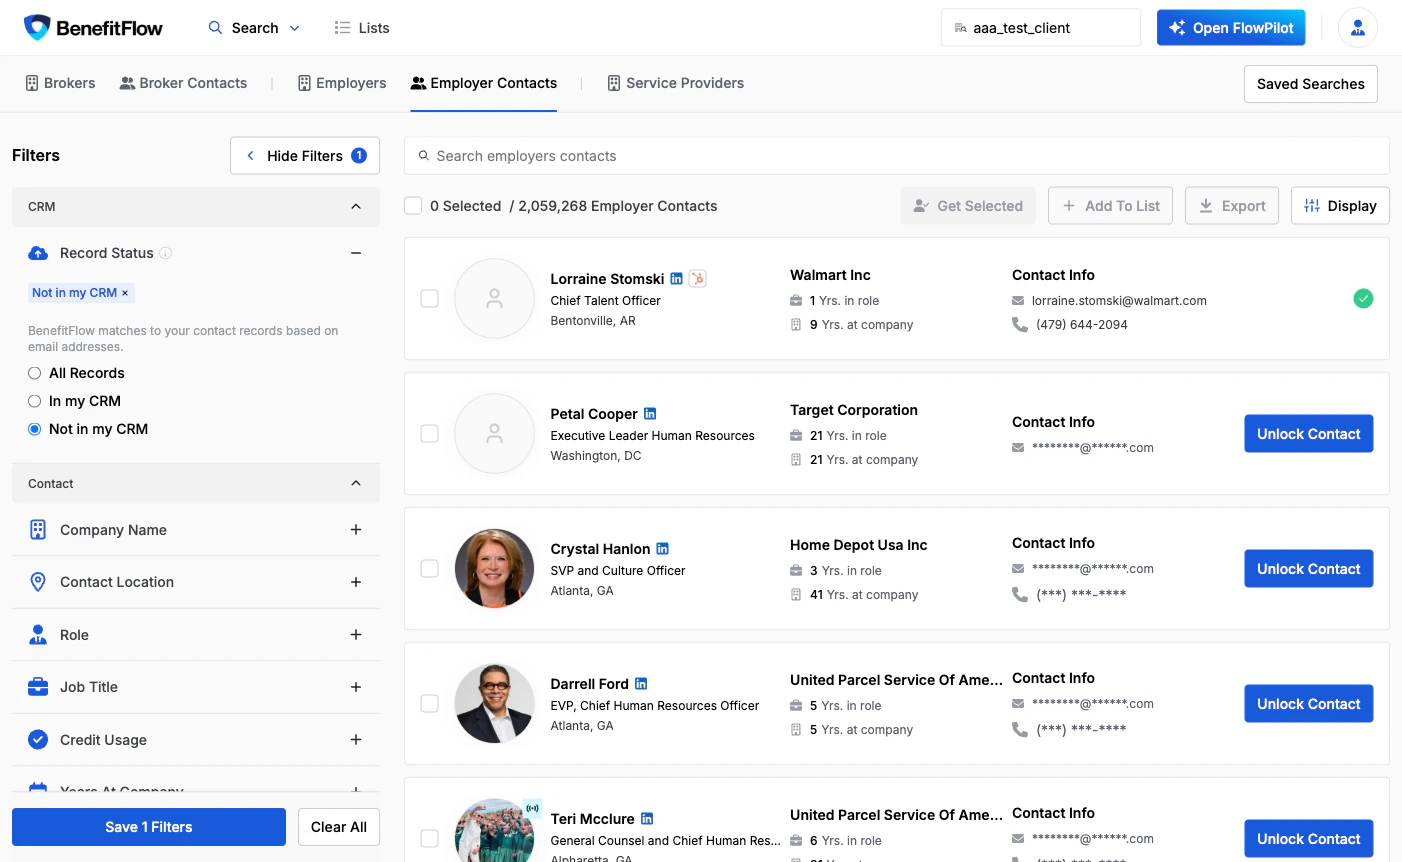Click the Open FlowPilot button
1402x862 pixels.
[1231, 27]
